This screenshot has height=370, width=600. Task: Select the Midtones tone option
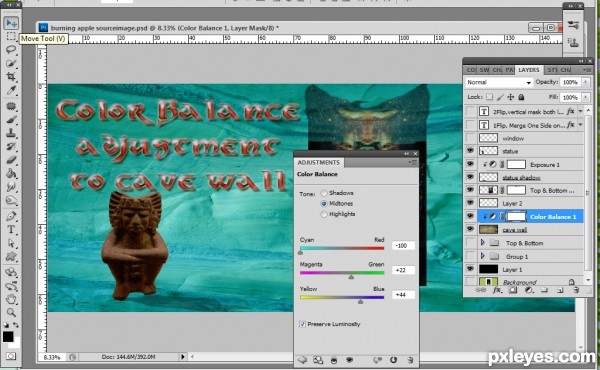click(x=324, y=204)
